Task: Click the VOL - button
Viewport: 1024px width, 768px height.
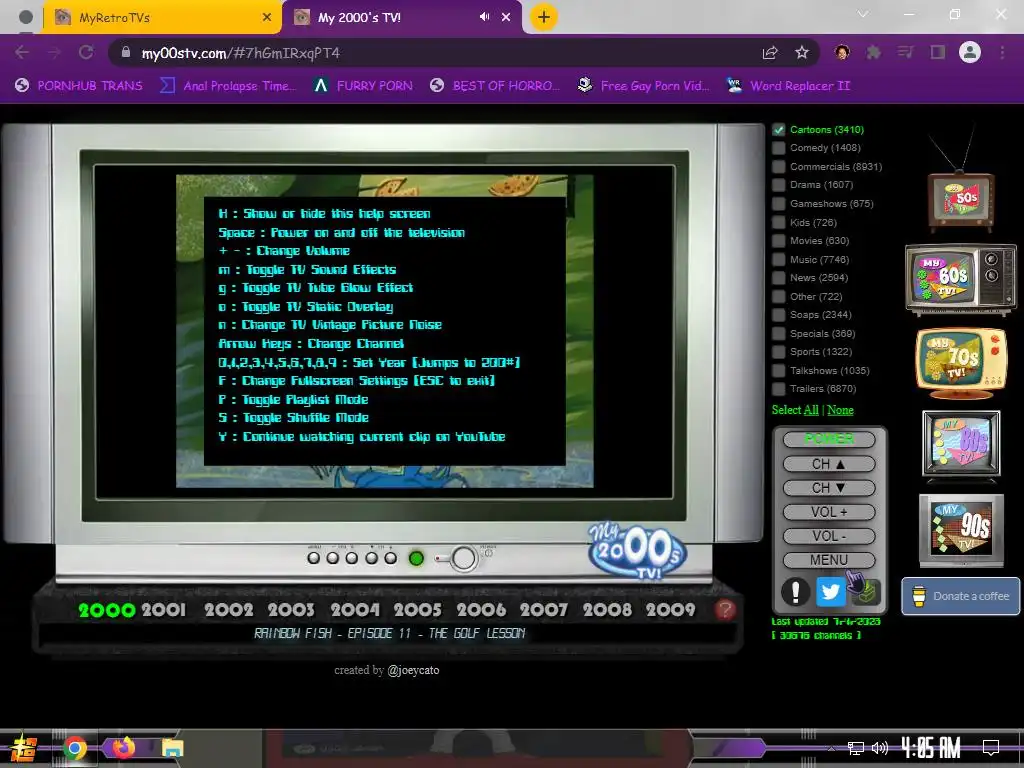Action: [x=829, y=536]
